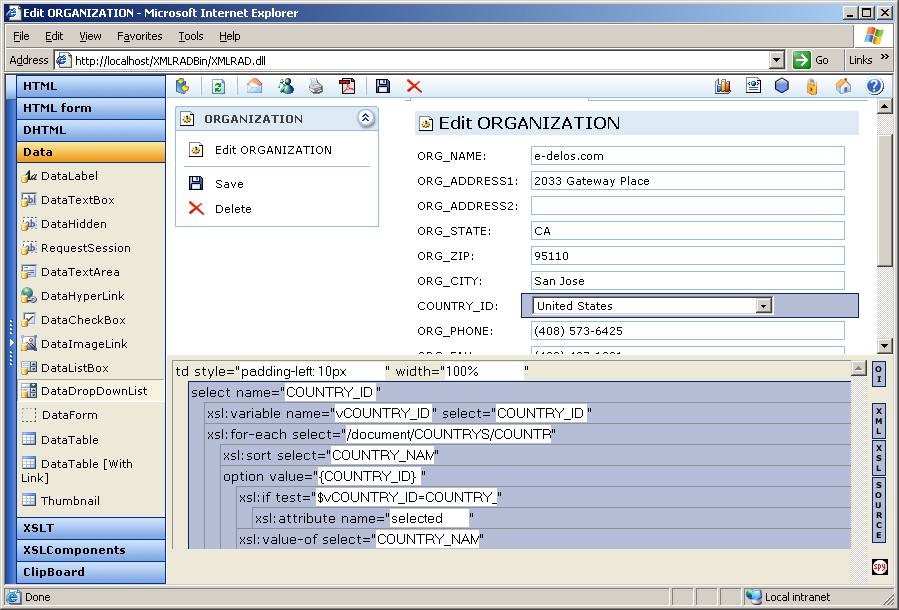
Task: Collapse the ORGANIZATION panel
Action: (365, 118)
